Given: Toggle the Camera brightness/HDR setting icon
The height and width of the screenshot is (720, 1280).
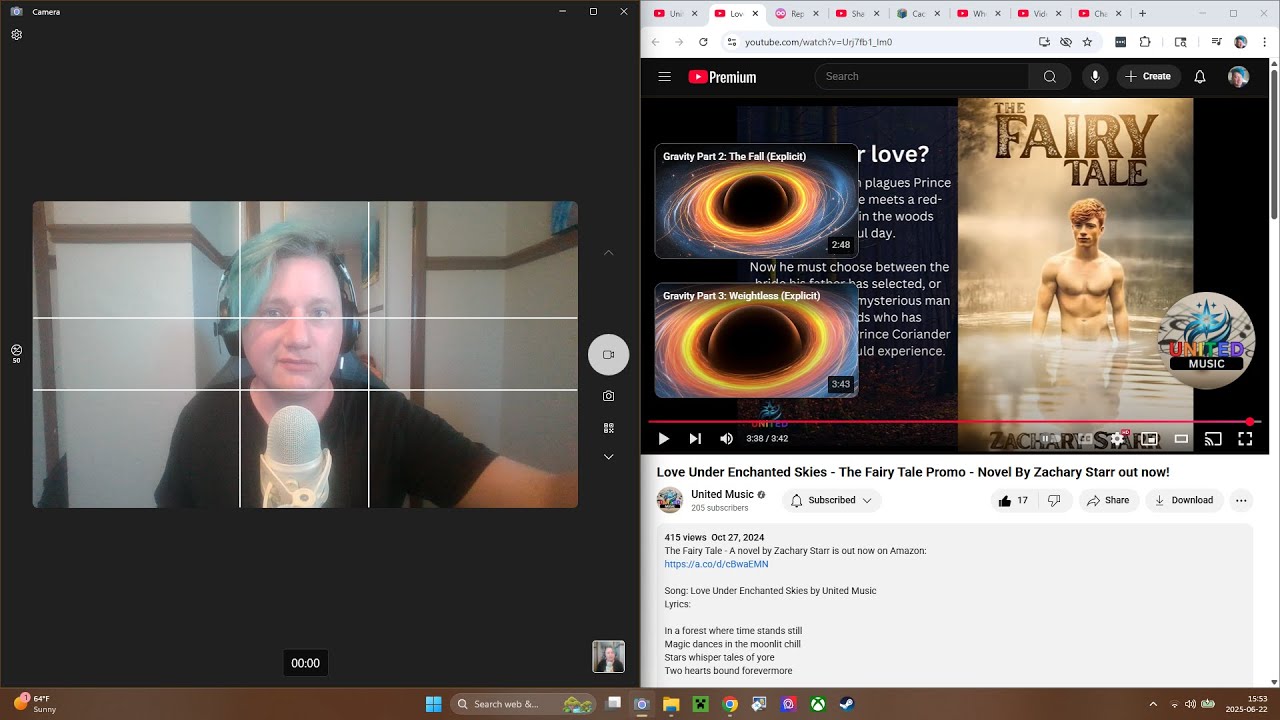Looking at the screenshot, I should pos(17,352).
